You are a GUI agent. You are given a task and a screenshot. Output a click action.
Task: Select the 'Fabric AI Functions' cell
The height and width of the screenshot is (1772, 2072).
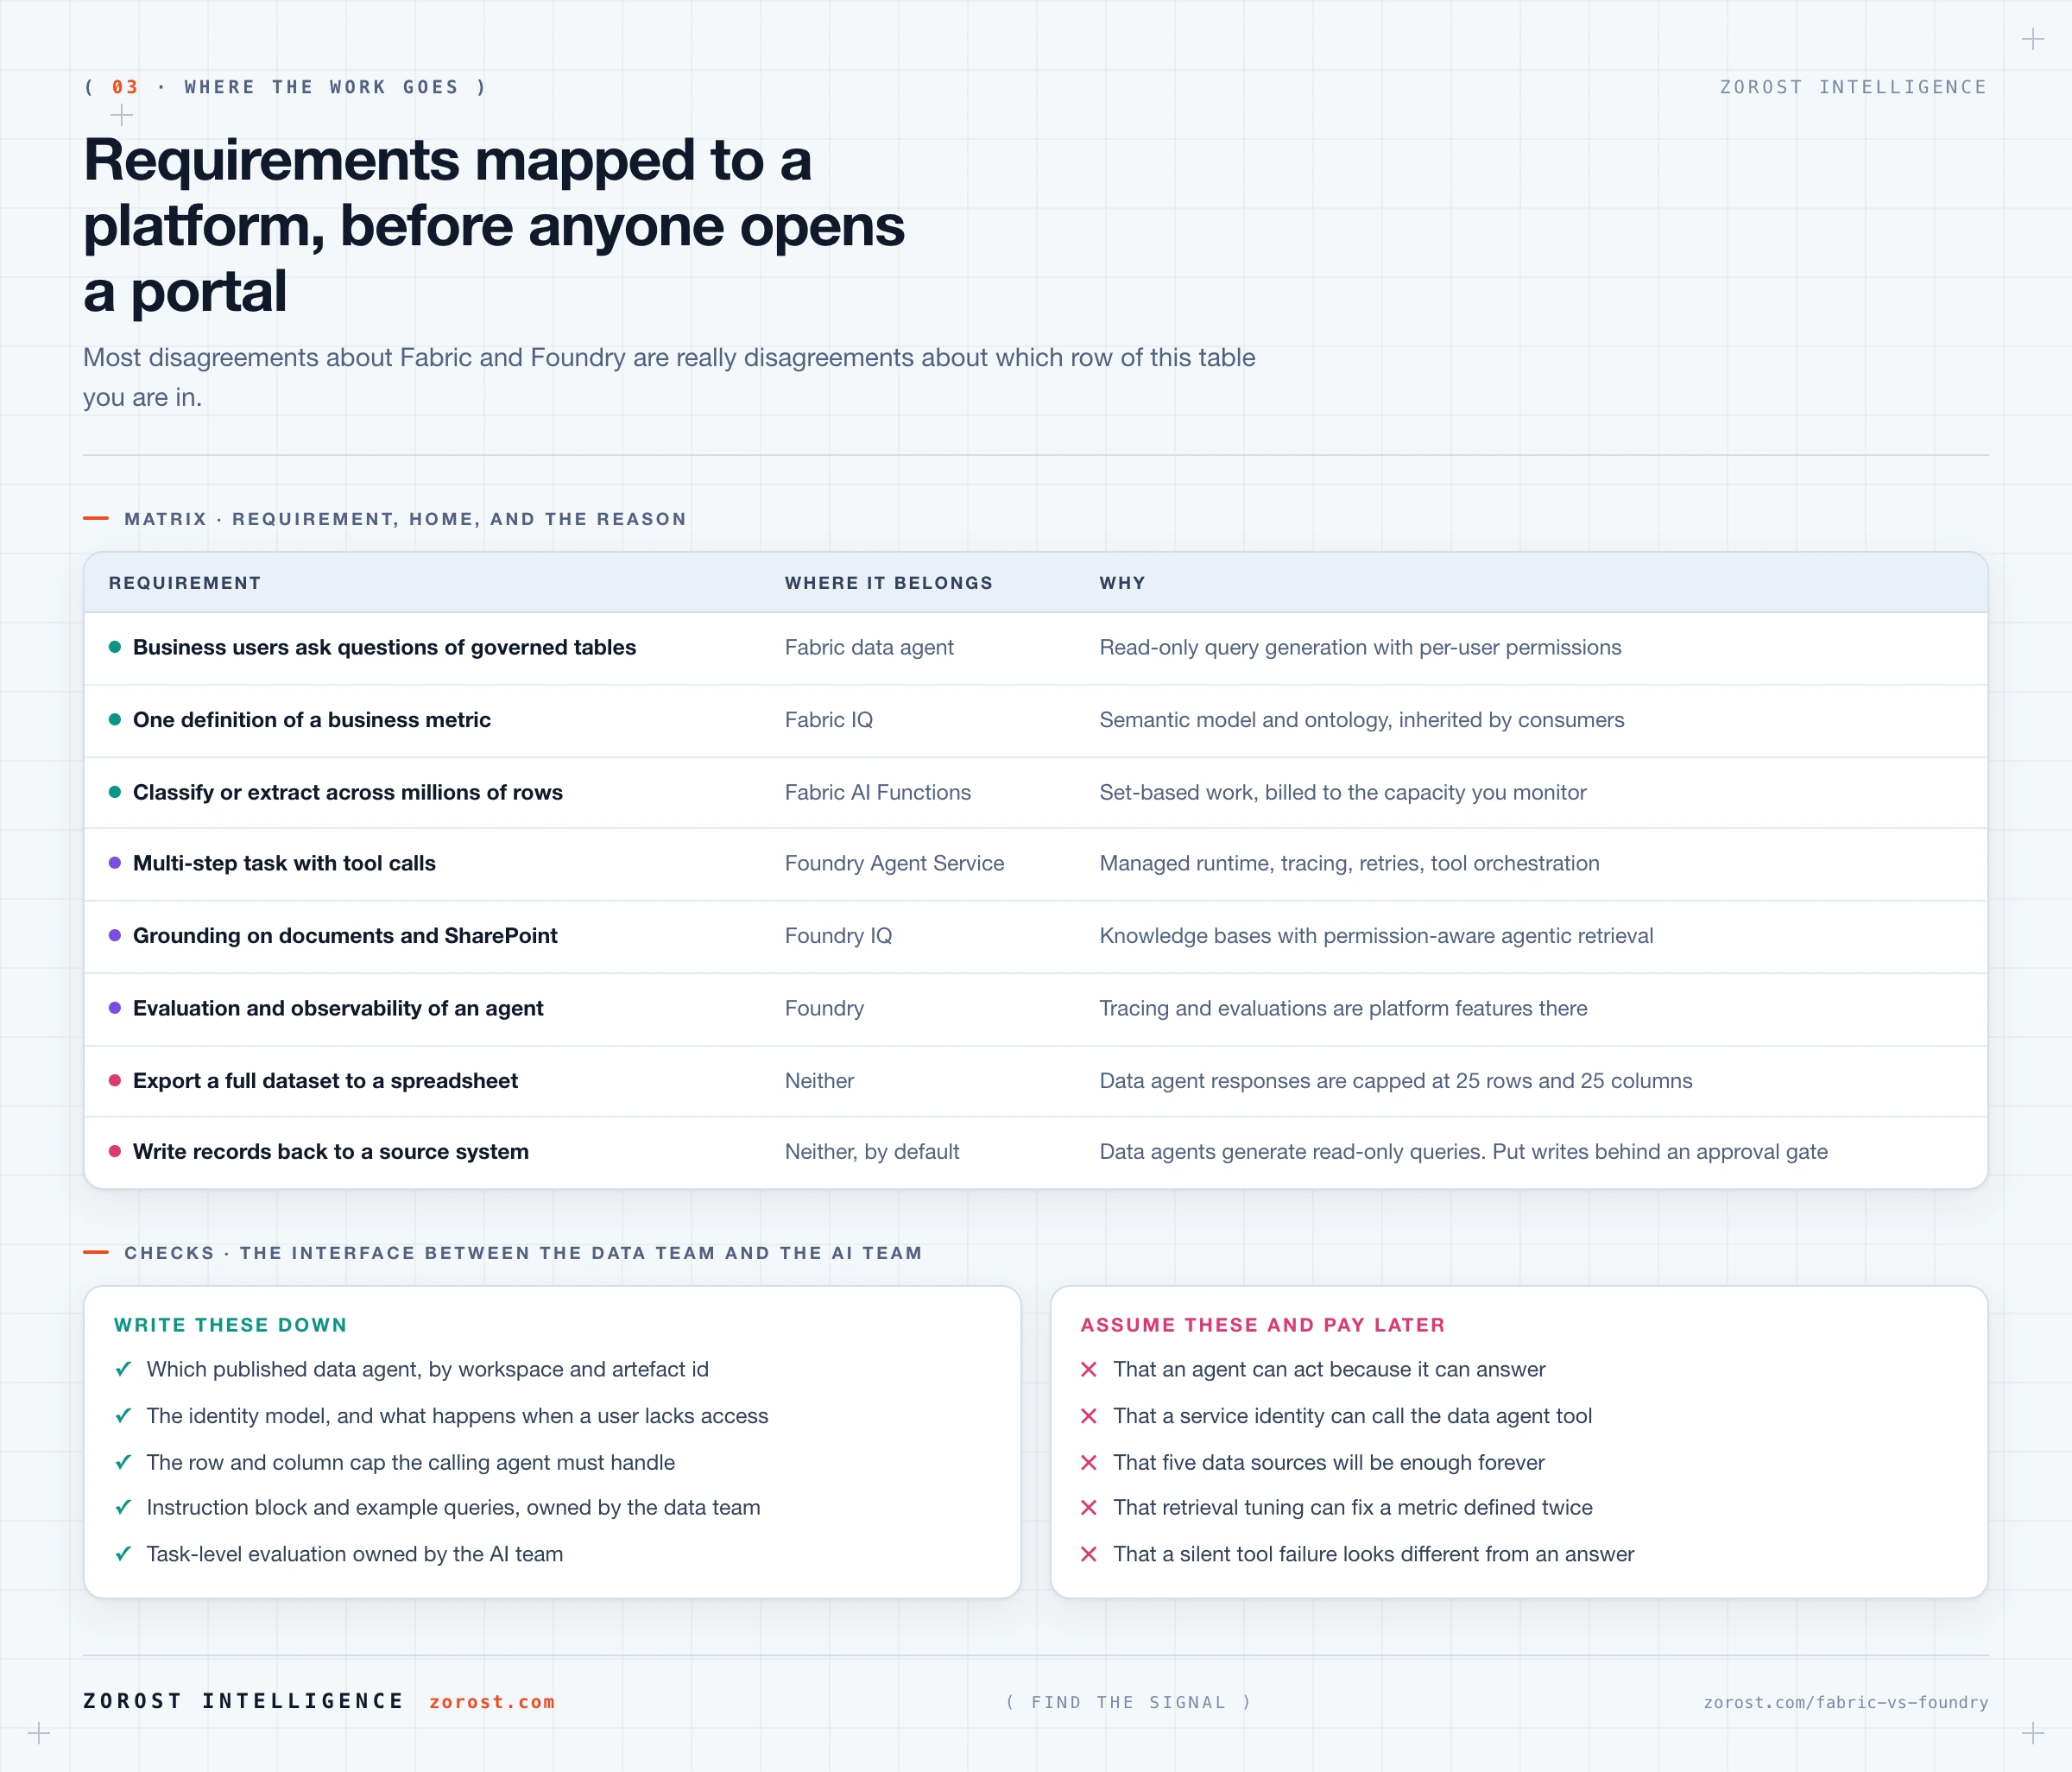coord(878,792)
